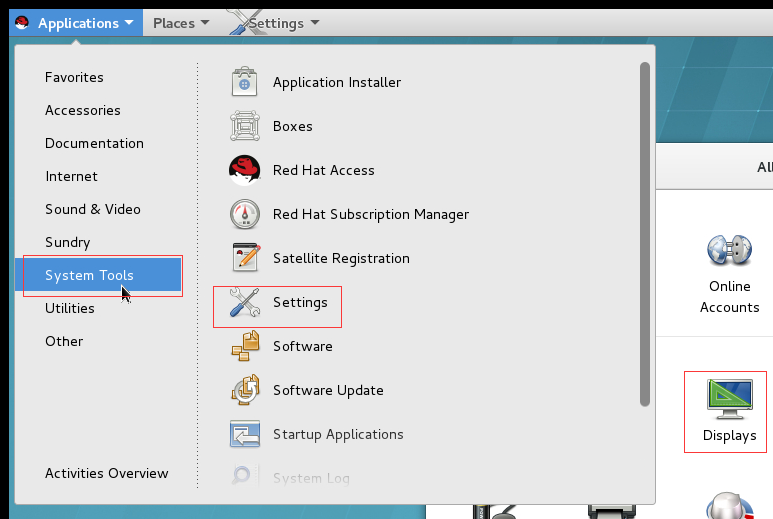Open Activities Overview

(106, 473)
